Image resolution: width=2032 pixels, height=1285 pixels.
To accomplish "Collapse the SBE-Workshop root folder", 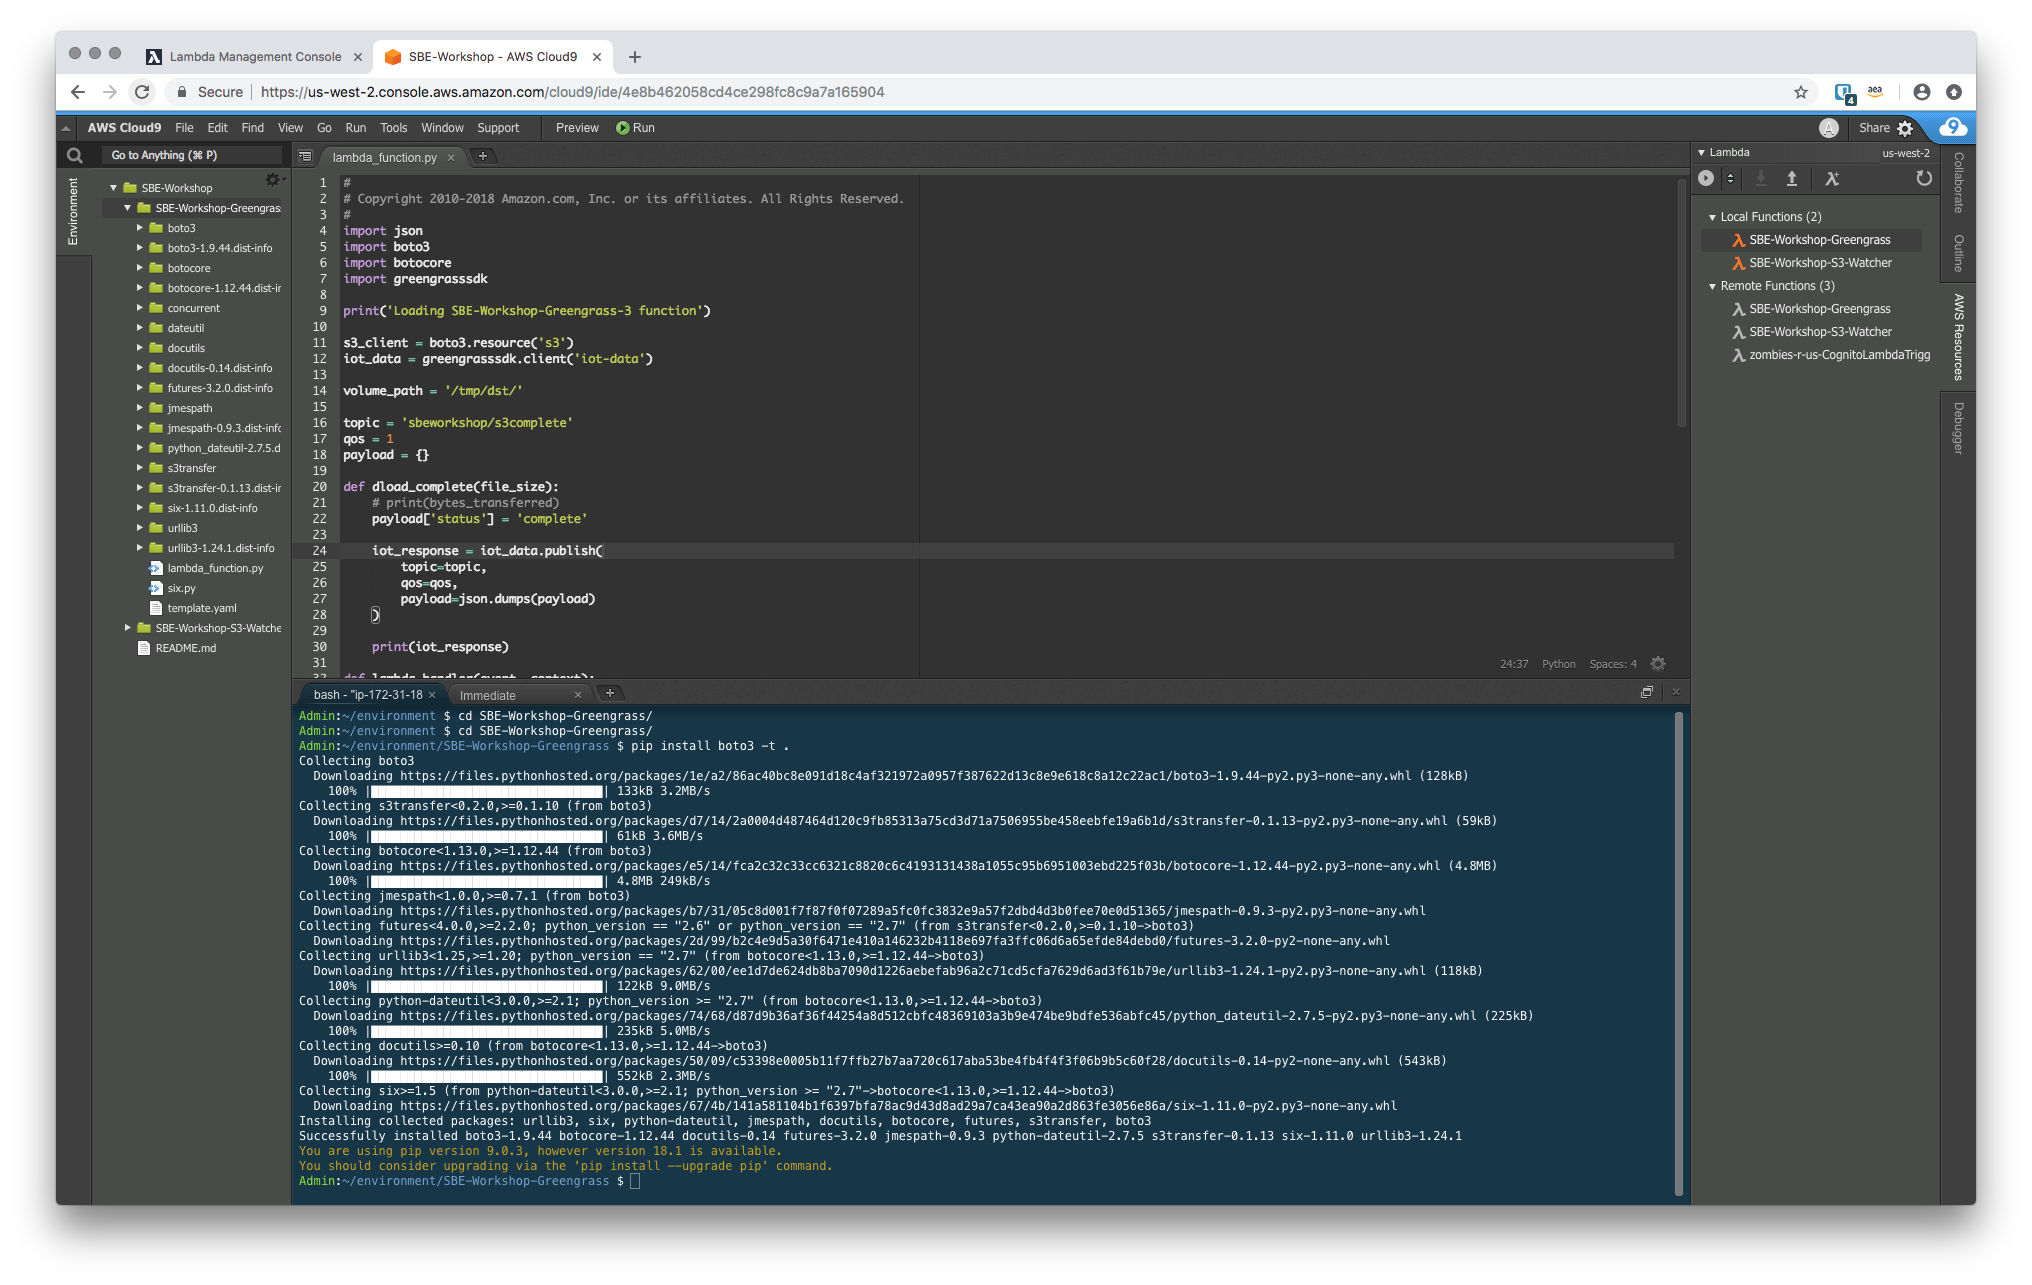I will 113,188.
